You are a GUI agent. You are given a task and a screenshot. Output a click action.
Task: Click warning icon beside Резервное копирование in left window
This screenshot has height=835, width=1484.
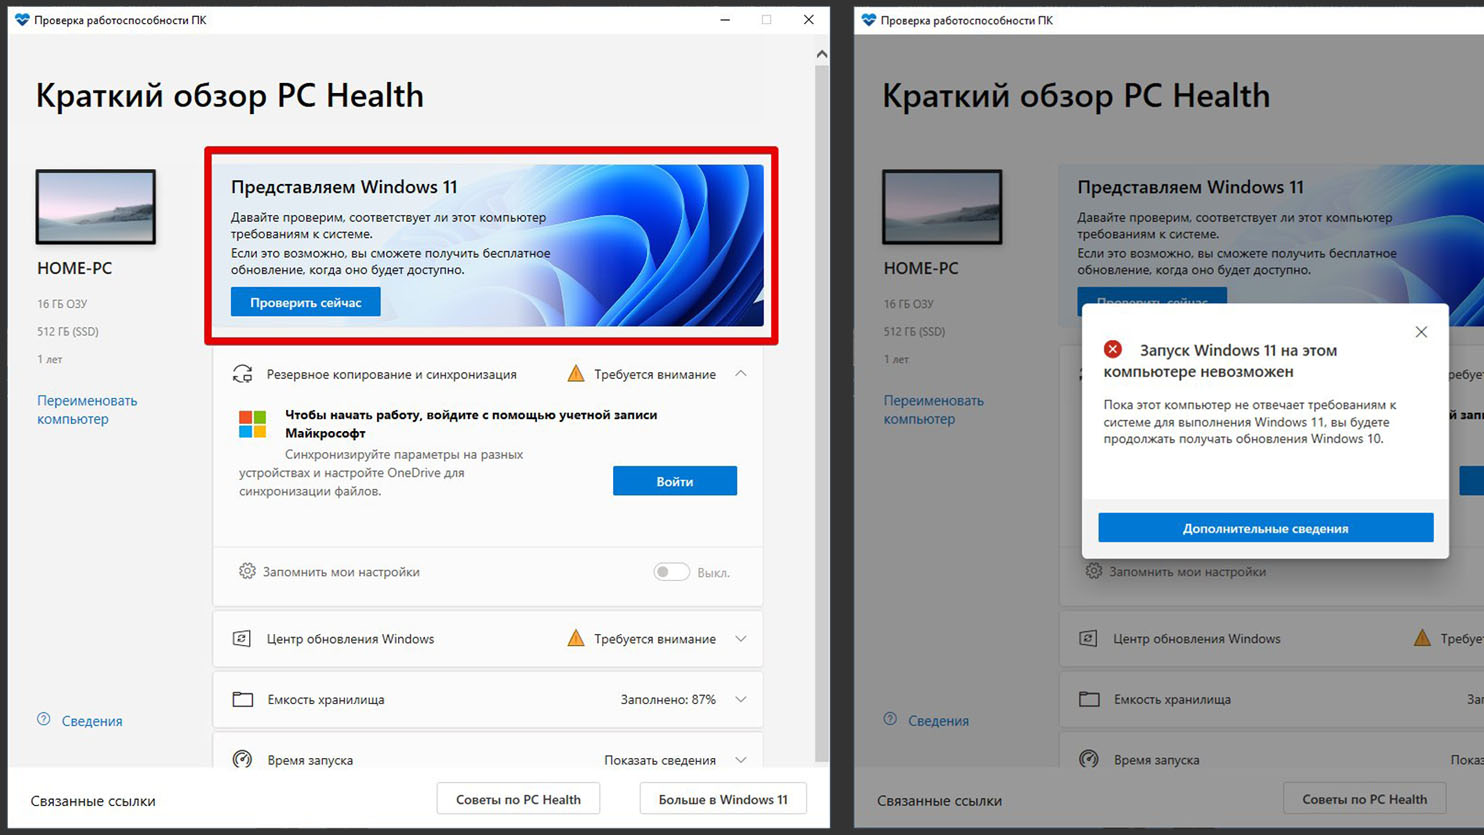(576, 374)
